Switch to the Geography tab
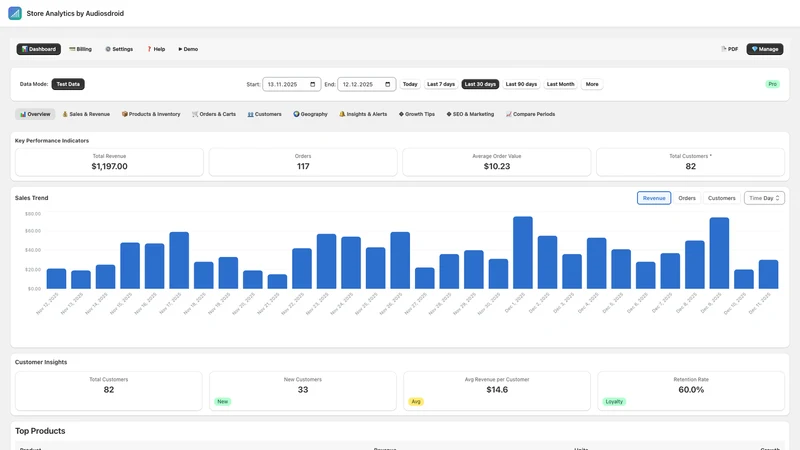 310,114
